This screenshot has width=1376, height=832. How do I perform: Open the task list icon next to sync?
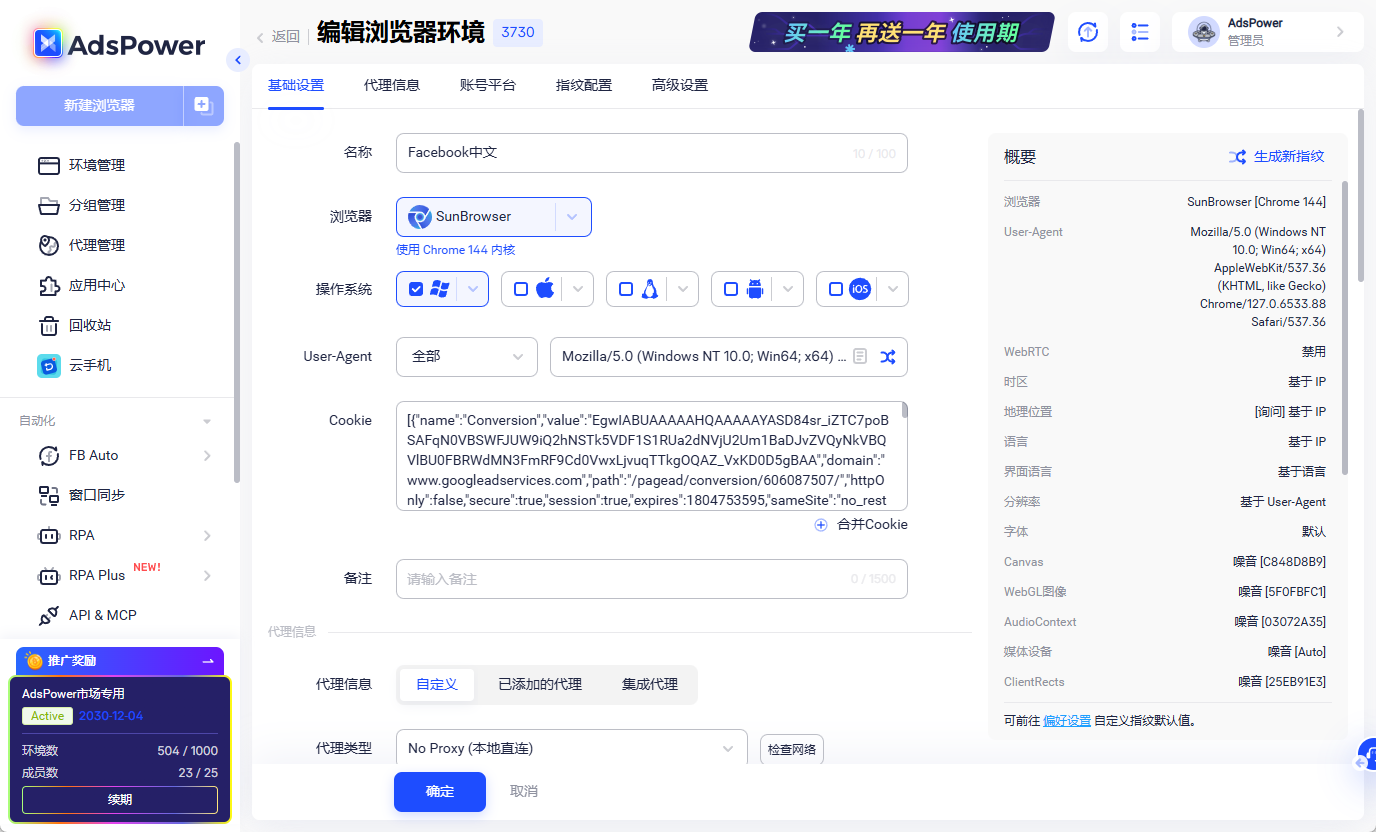pyautogui.click(x=1140, y=32)
